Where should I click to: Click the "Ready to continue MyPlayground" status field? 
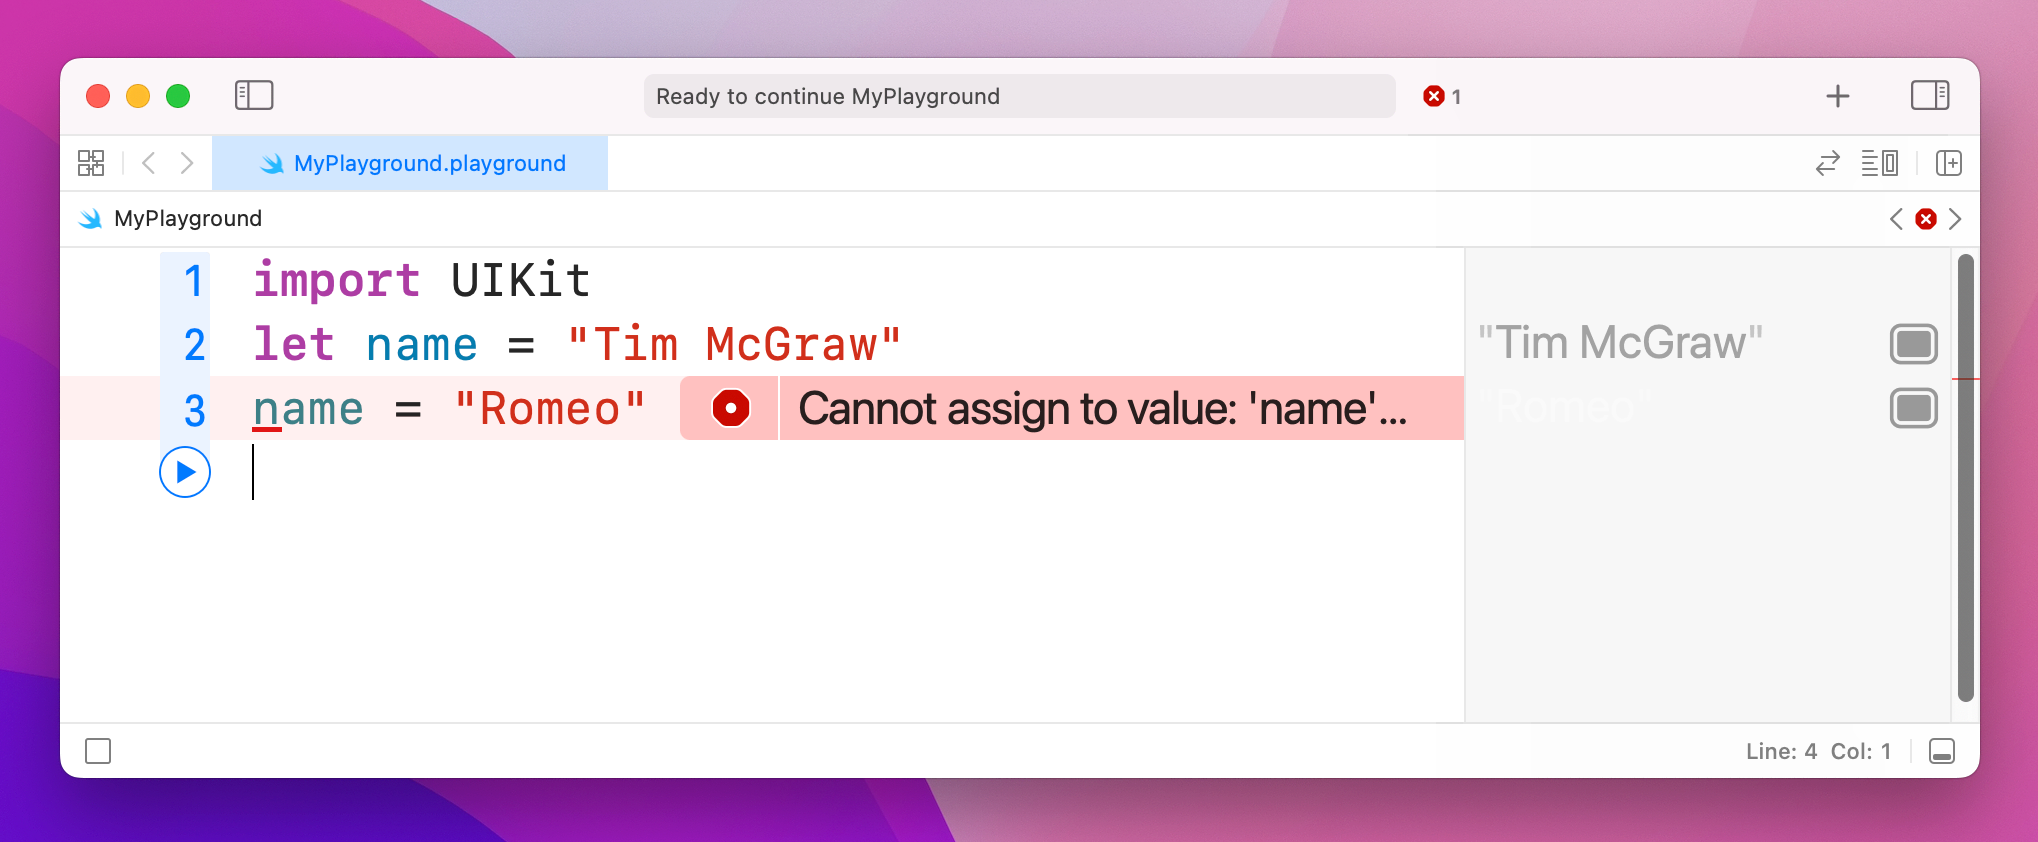coord(1020,96)
